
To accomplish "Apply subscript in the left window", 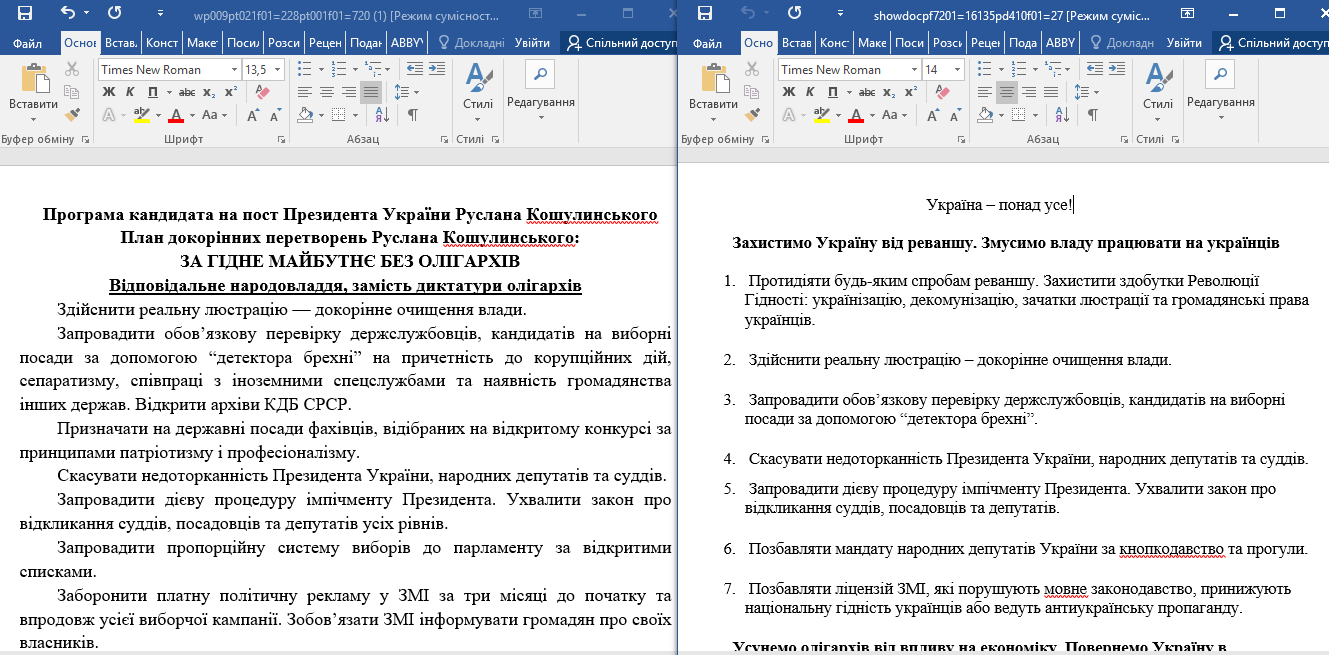I will click(208, 92).
